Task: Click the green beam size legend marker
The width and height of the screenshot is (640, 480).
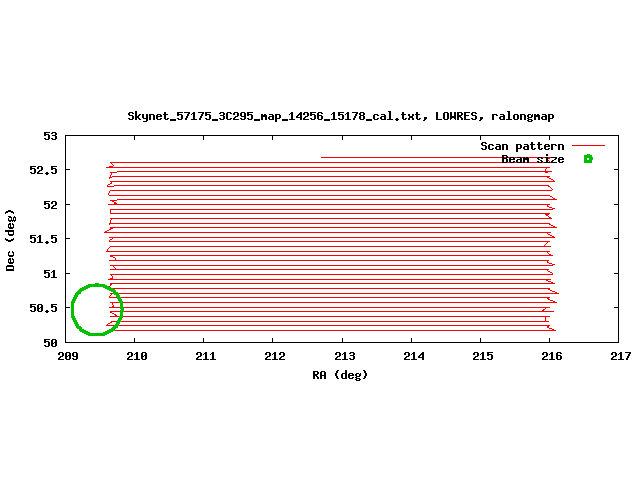Action: 588,159
